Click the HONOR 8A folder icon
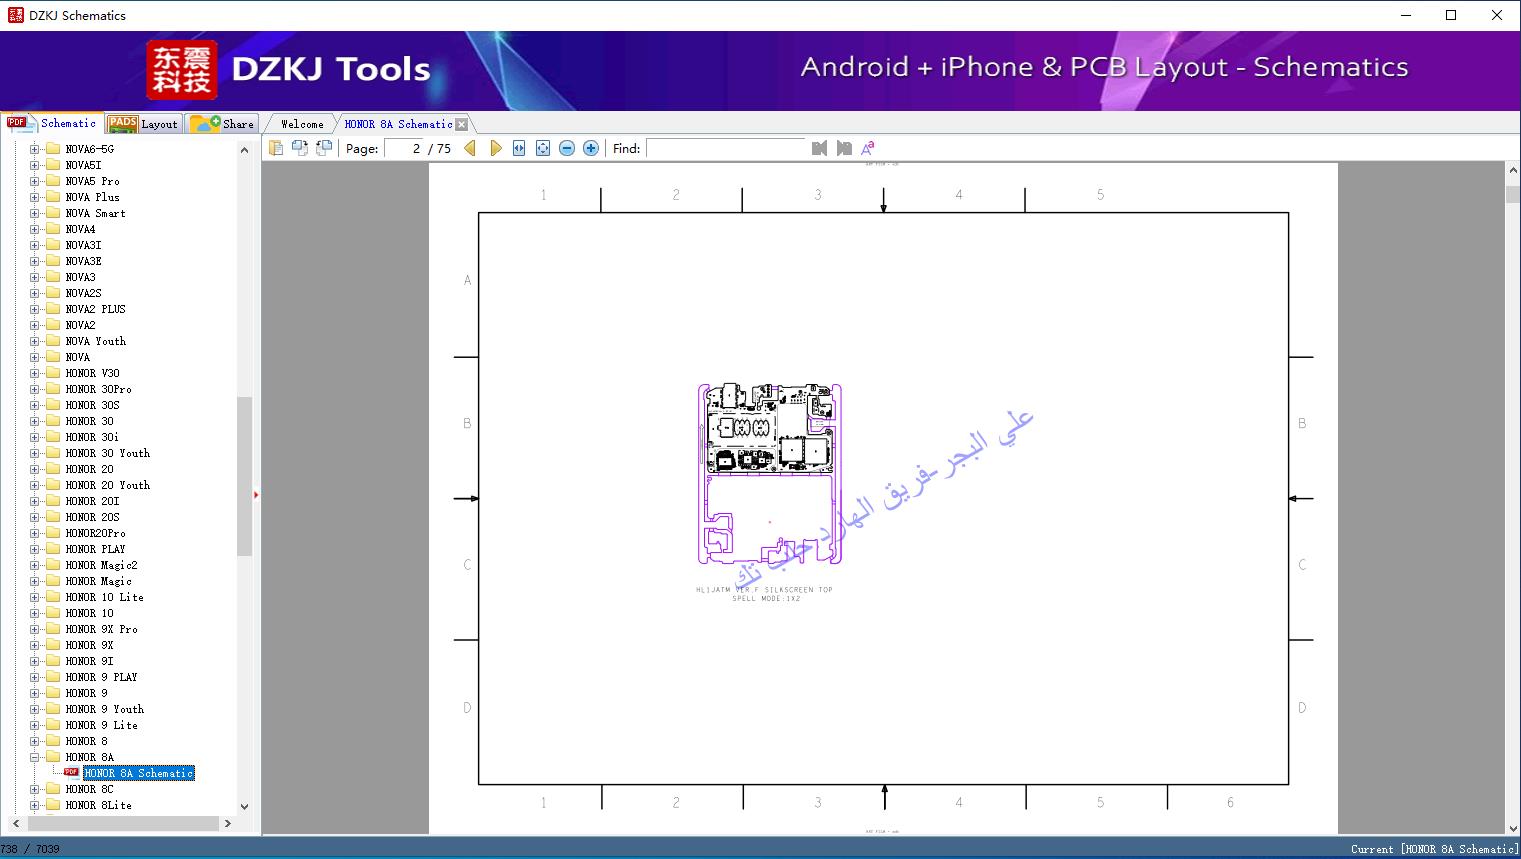1521x859 pixels. [53, 757]
